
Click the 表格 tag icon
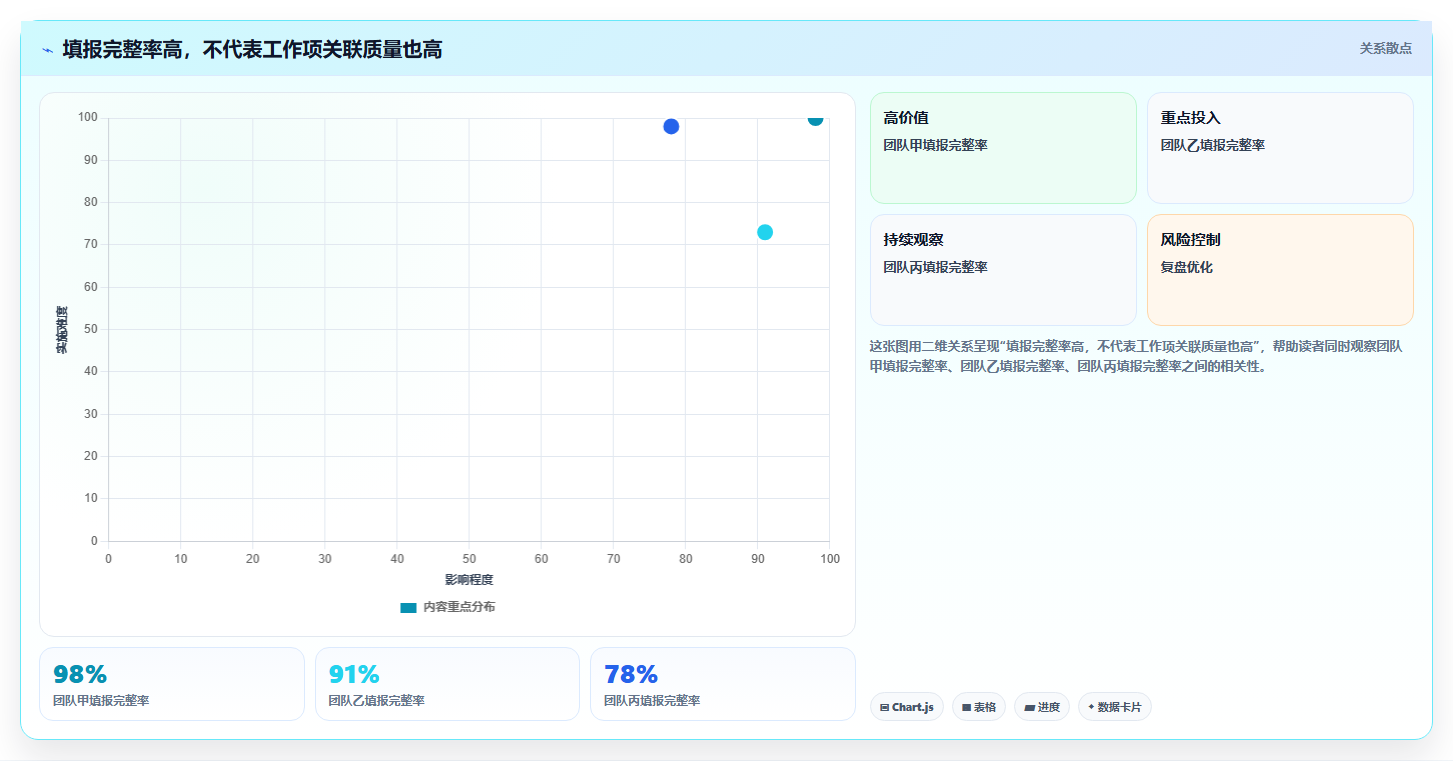[x=967, y=707]
